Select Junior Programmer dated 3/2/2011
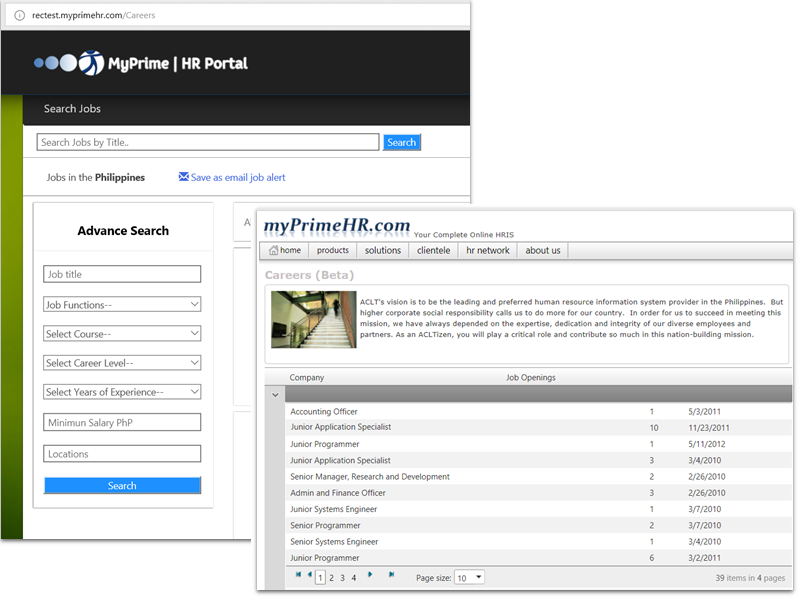800x600 pixels. coord(538,558)
